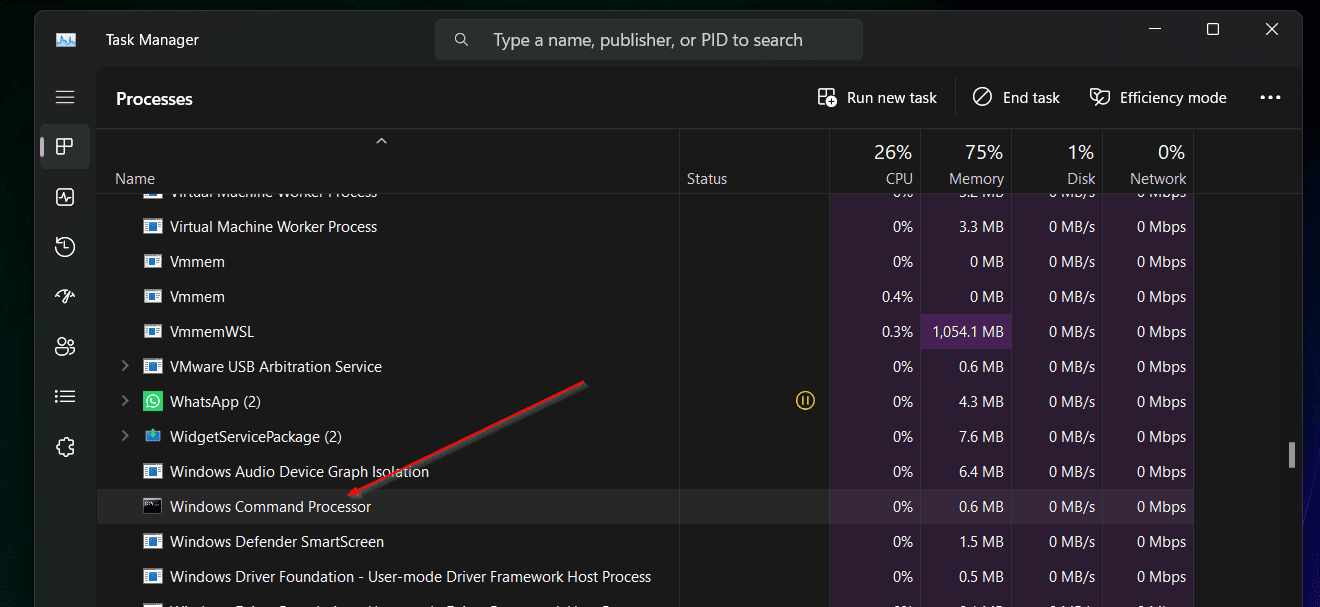Image resolution: width=1320 pixels, height=607 pixels.
Task: Click the suspended pause icon on WhatsApp row
Action: pos(805,401)
